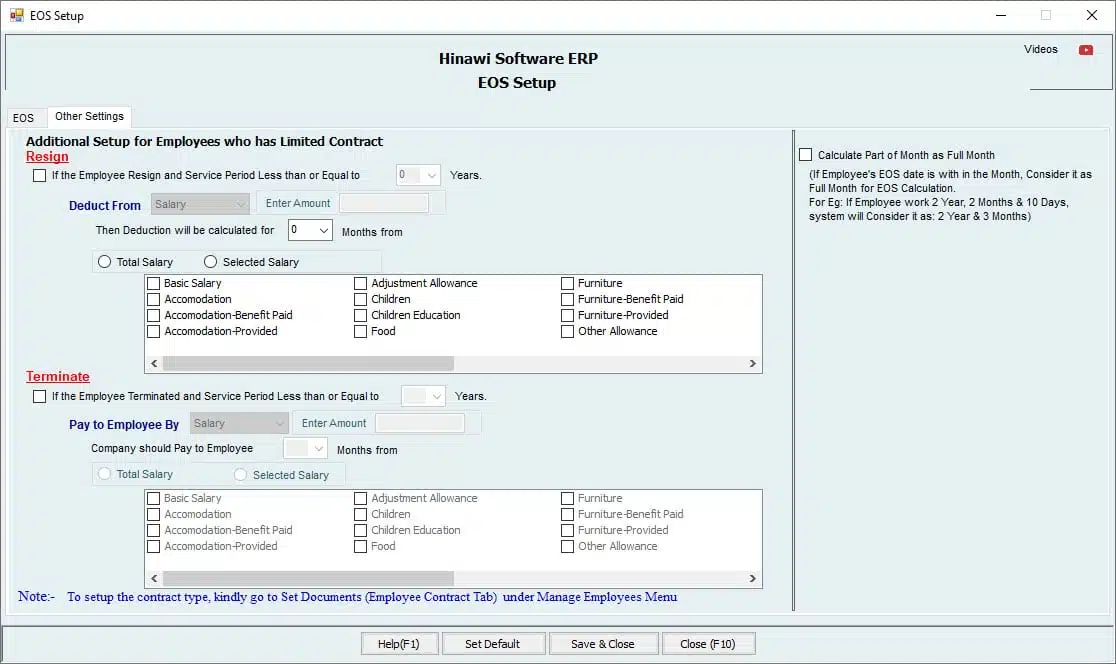Check Accomodation-Benefit Paid in Resign list
This screenshot has height=664, width=1116.
pos(154,315)
